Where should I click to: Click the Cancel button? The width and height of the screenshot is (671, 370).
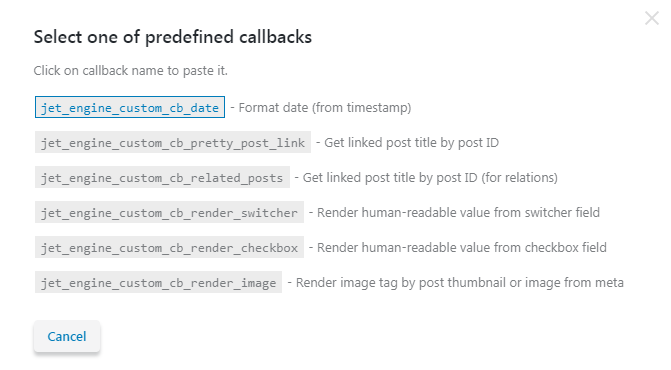point(67,336)
